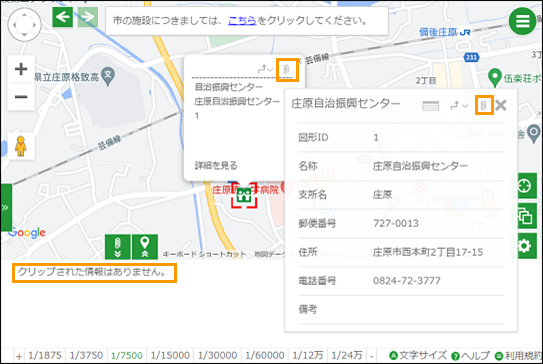Toggle the clip list panel button
Image resolution: width=543 pixels, height=364 pixels.
point(118,247)
